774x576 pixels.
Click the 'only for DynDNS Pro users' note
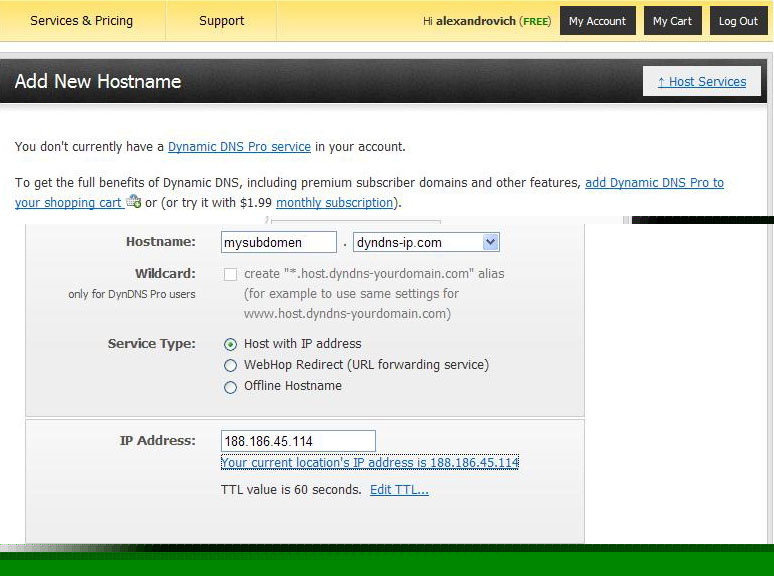click(132, 294)
